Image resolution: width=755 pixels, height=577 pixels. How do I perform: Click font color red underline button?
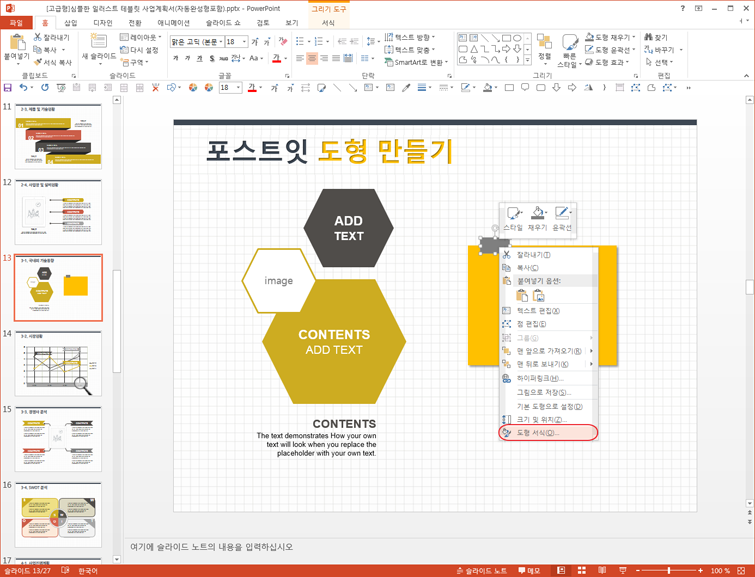point(276,58)
